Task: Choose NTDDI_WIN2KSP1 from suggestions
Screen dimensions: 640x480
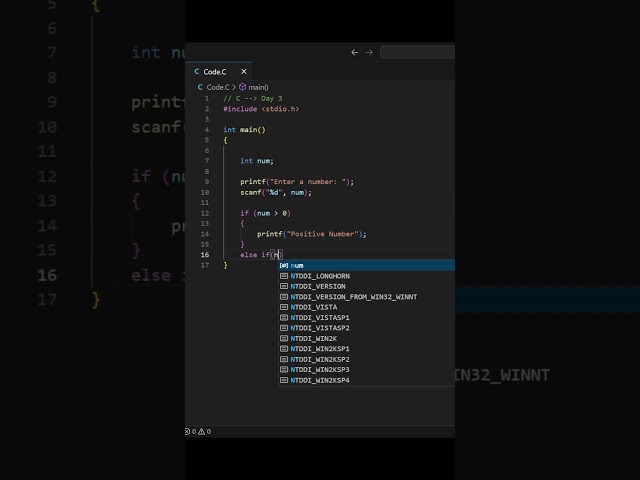Action: (367, 349)
